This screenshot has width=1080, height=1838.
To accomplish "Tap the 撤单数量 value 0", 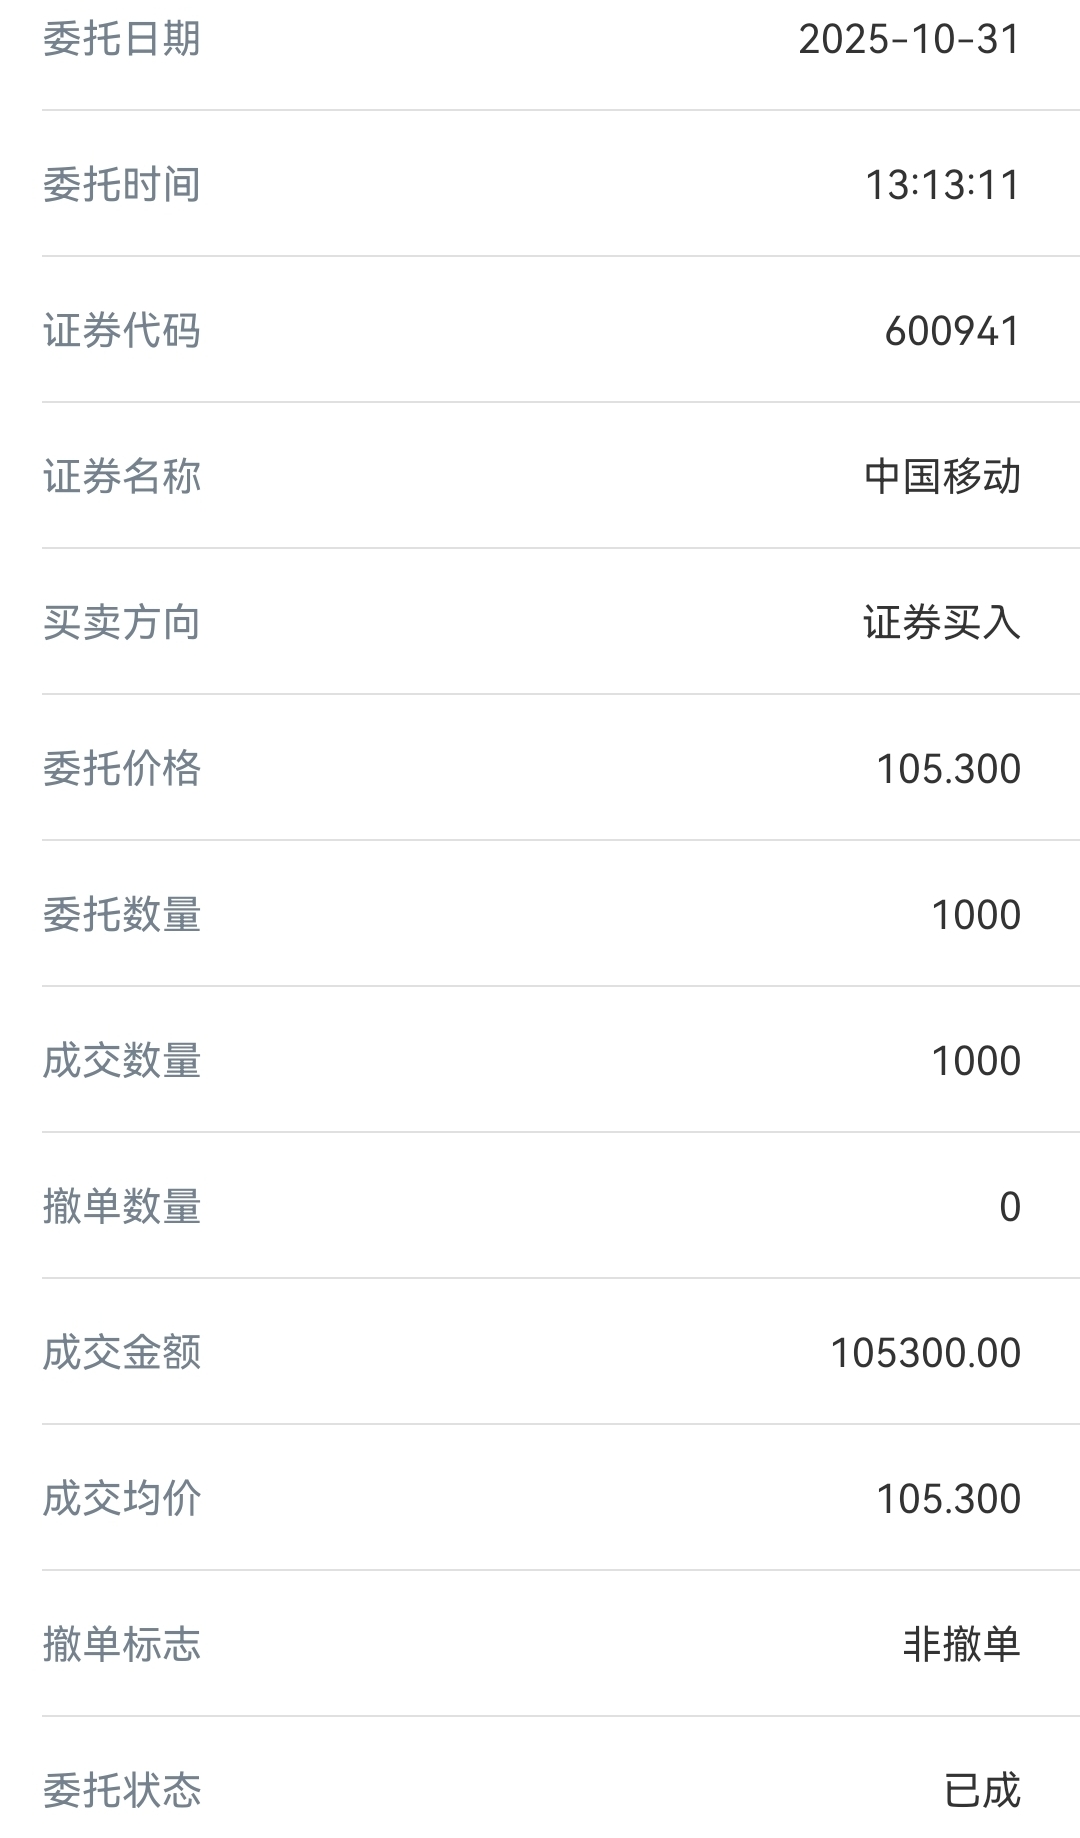I will (x=1010, y=1207).
